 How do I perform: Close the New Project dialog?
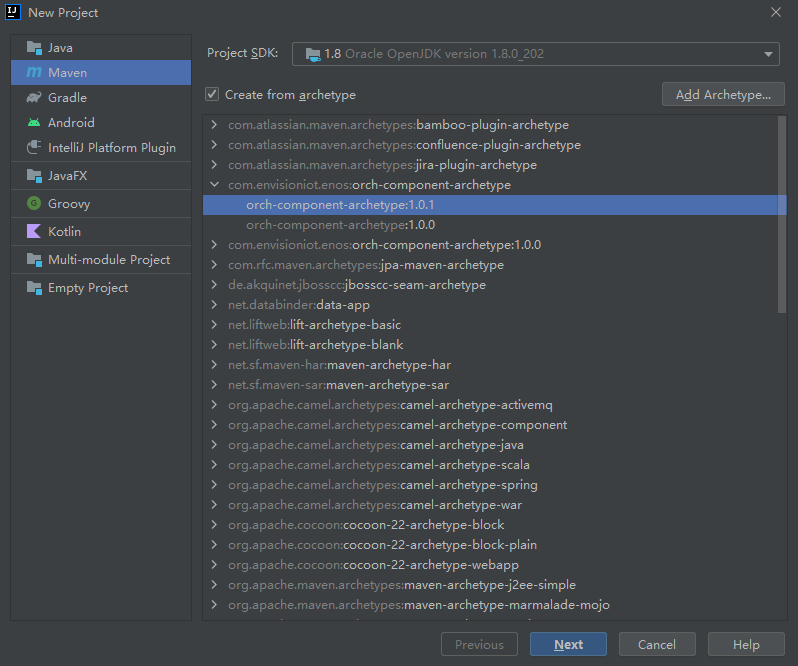[x=776, y=12]
